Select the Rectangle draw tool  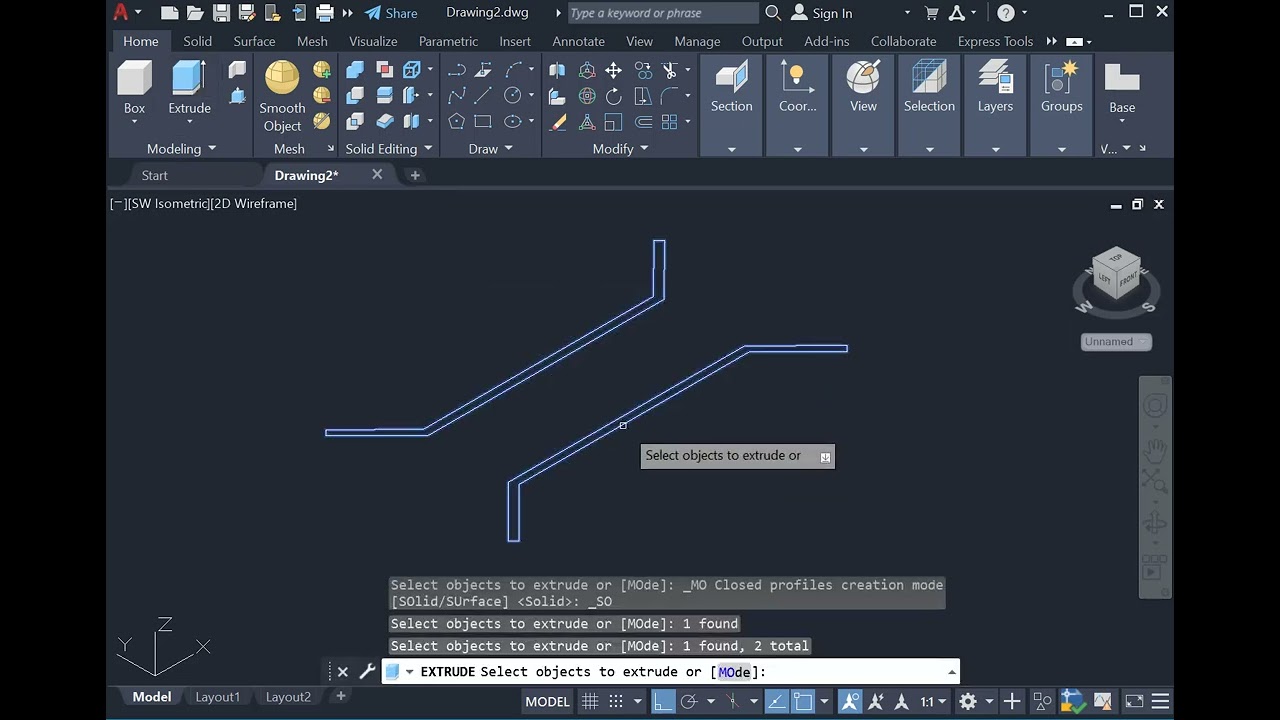click(483, 122)
